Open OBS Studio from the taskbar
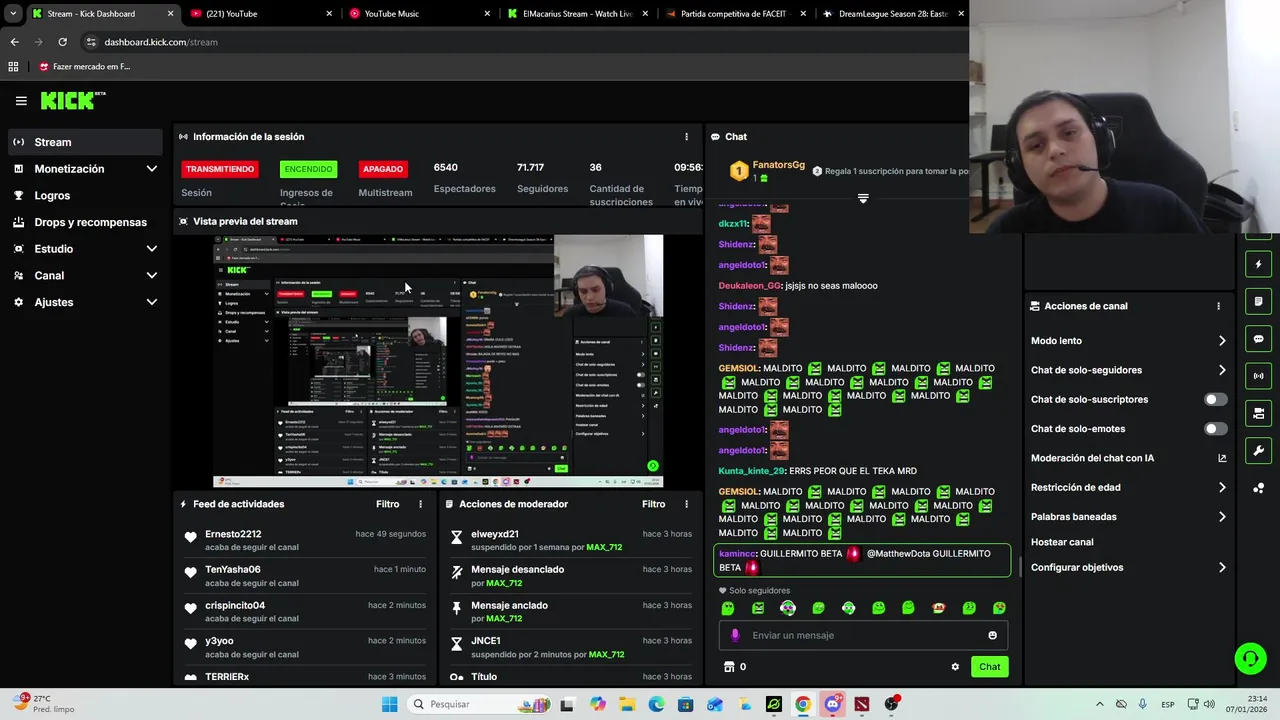1280x720 pixels. [x=891, y=704]
